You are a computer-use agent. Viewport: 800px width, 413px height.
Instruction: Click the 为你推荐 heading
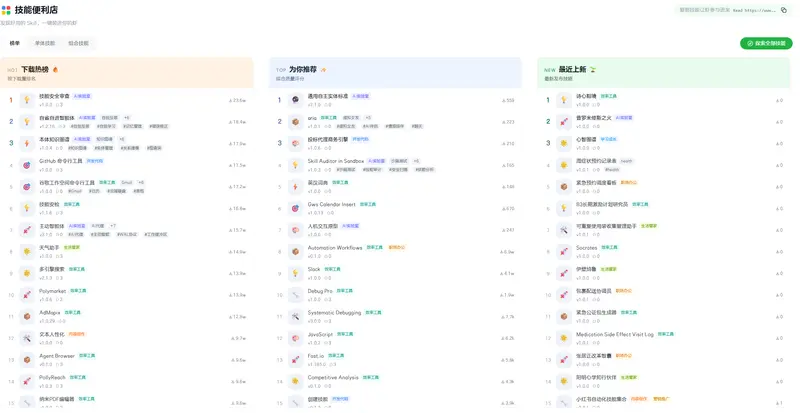303,69
